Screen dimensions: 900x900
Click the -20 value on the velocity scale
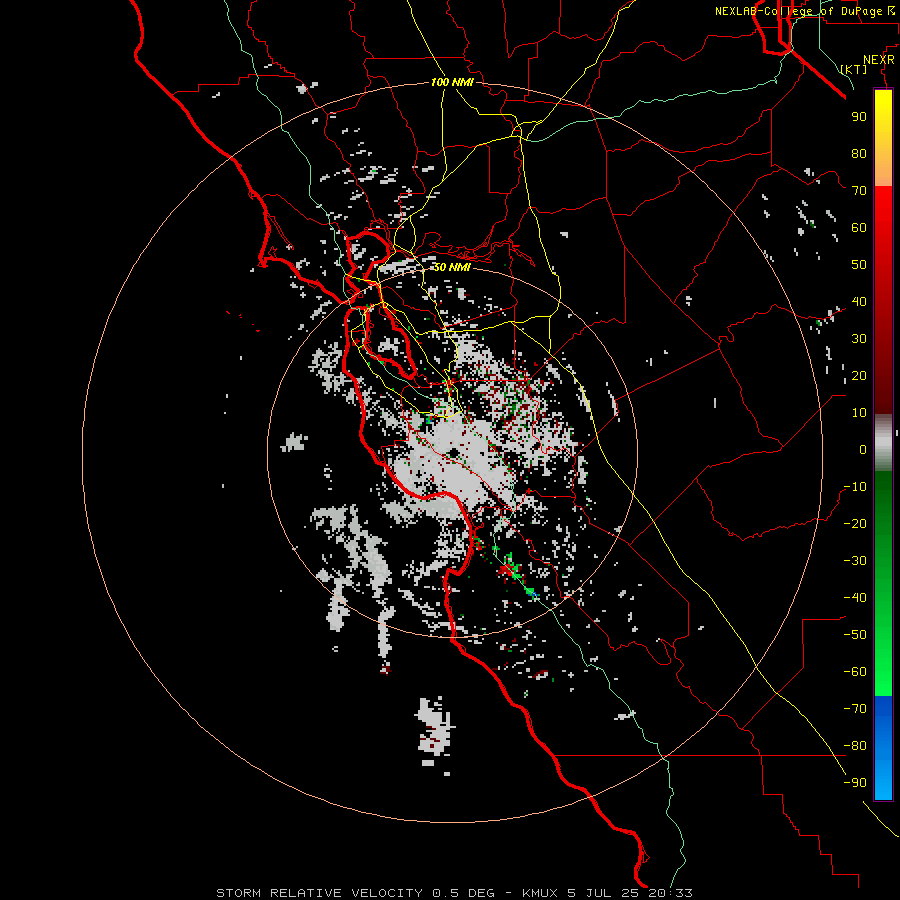[x=855, y=524]
